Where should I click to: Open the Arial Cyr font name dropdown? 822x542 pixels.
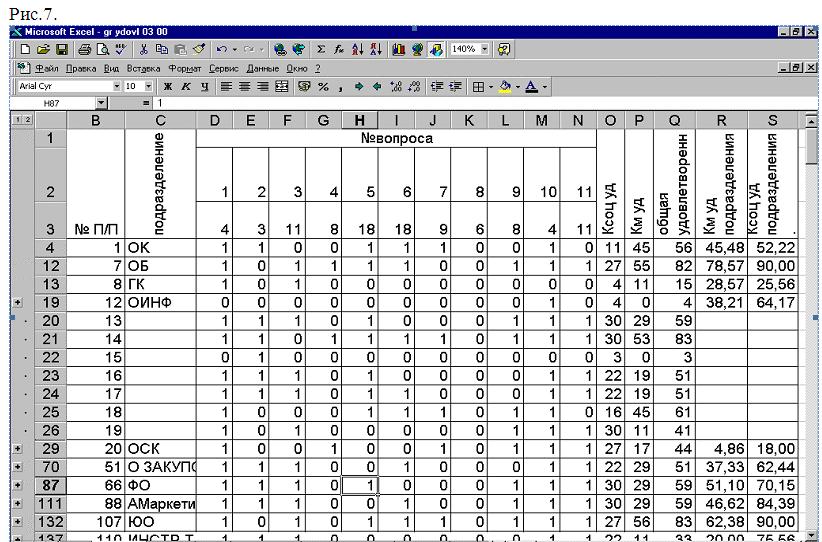116,86
